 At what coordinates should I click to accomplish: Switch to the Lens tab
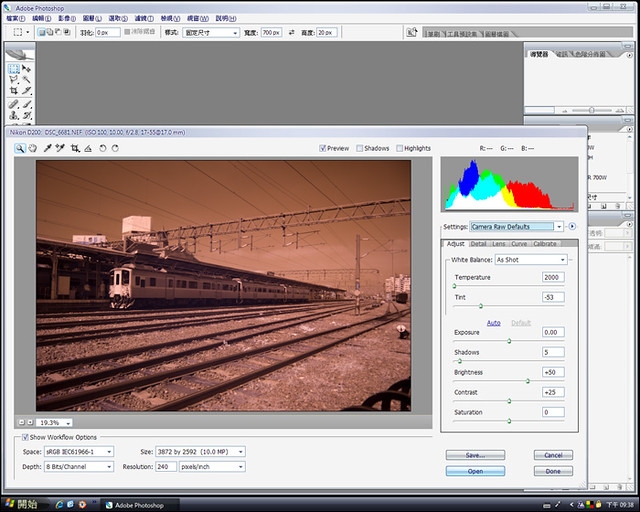pos(498,244)
